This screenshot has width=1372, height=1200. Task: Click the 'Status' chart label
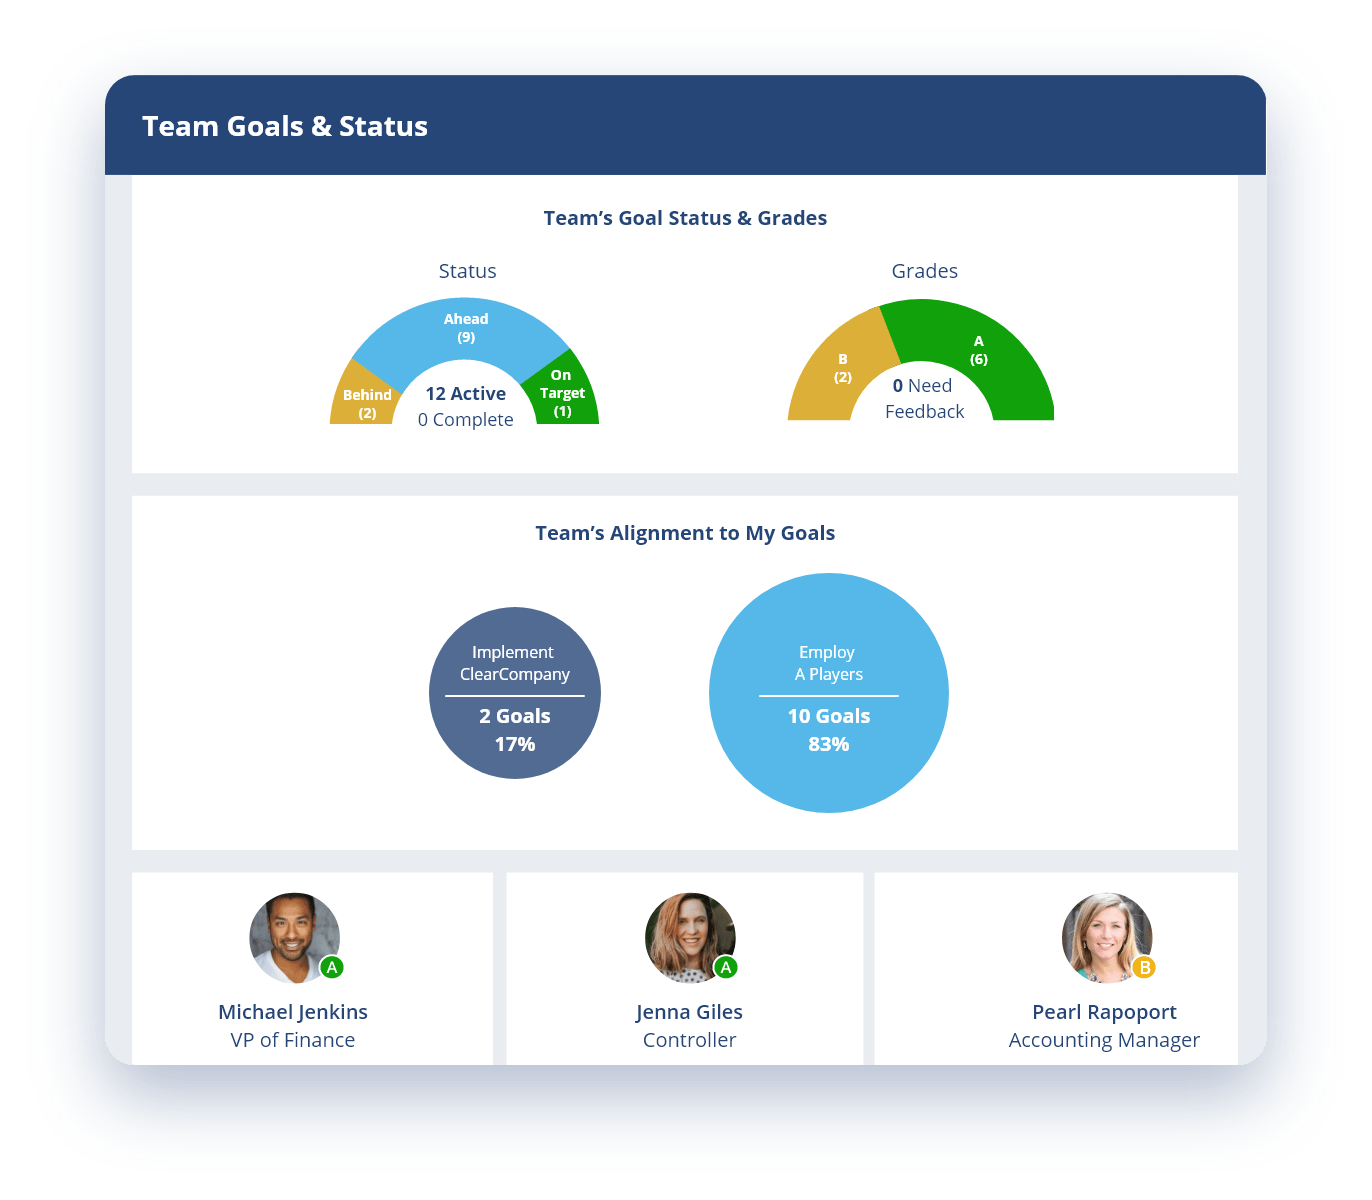(467, 271)
